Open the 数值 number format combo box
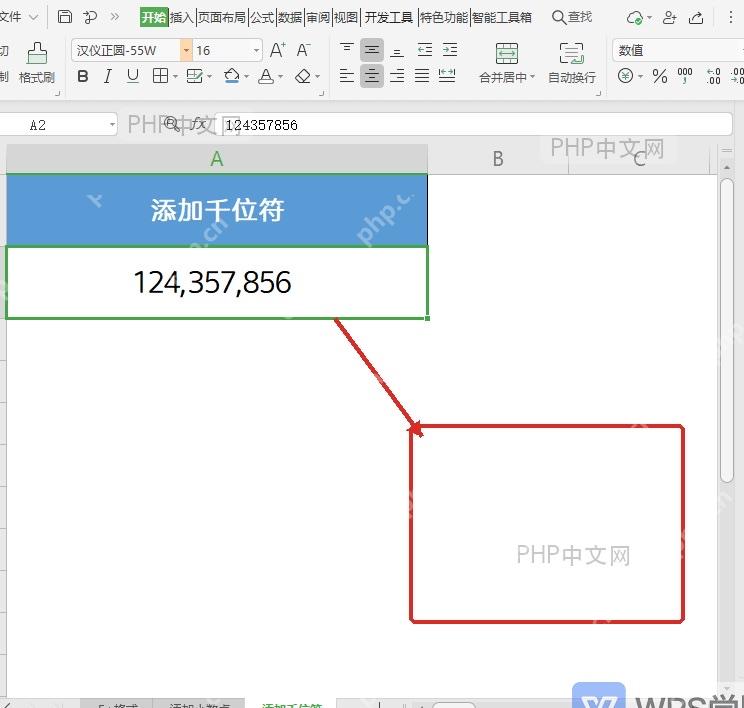The image size is (744, 708). point(678,50)
